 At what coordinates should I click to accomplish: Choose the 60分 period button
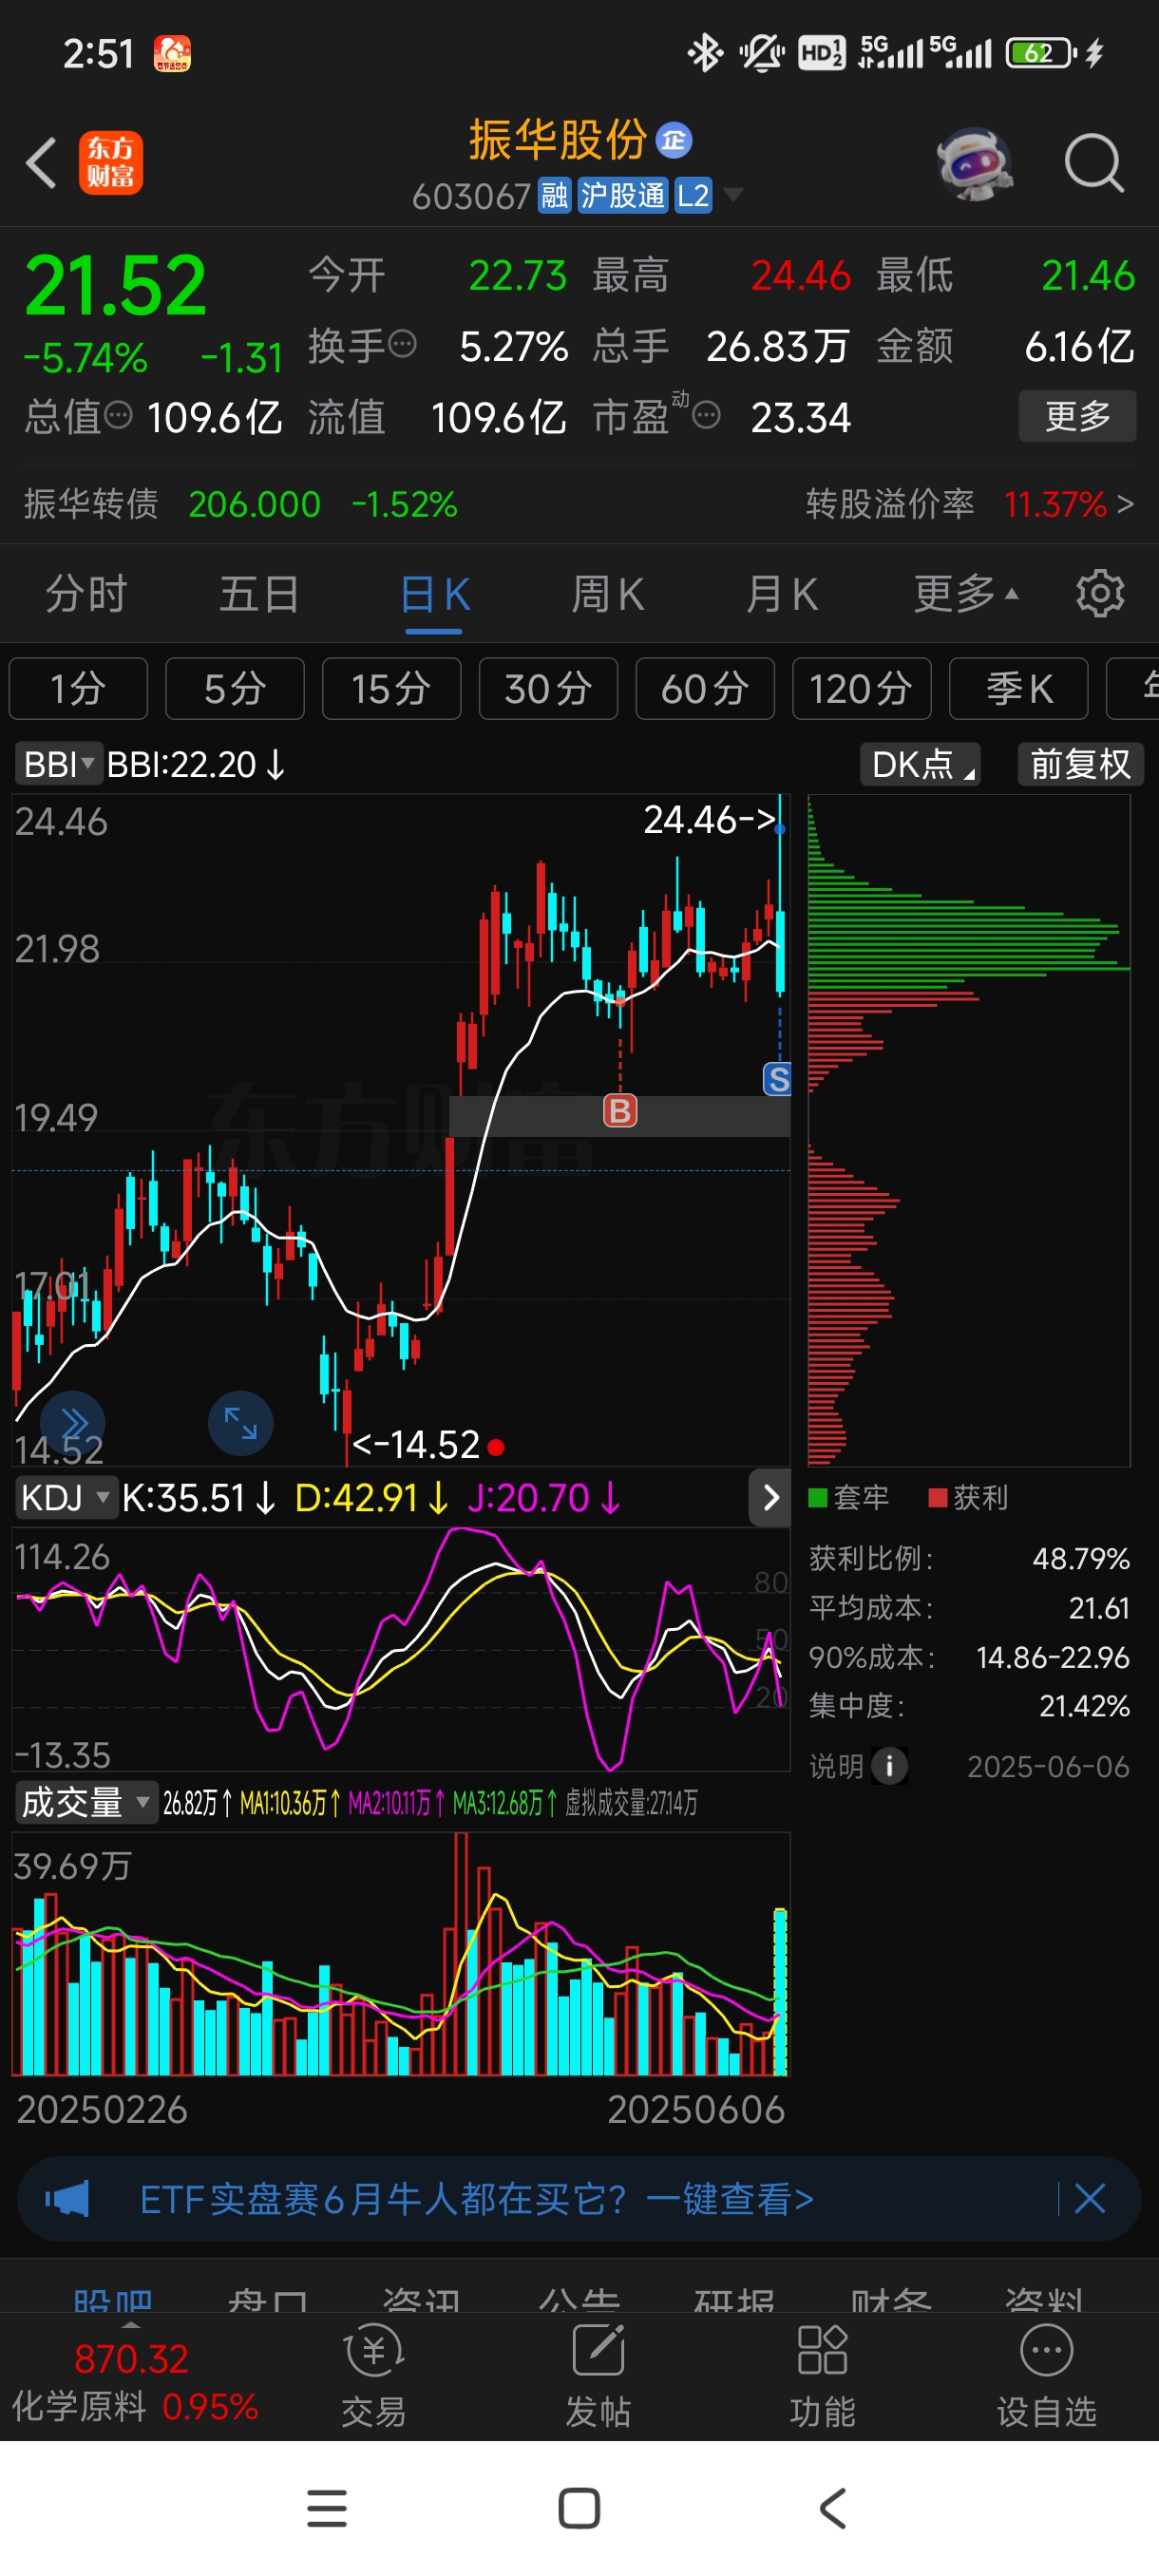[x=705, y=689]
